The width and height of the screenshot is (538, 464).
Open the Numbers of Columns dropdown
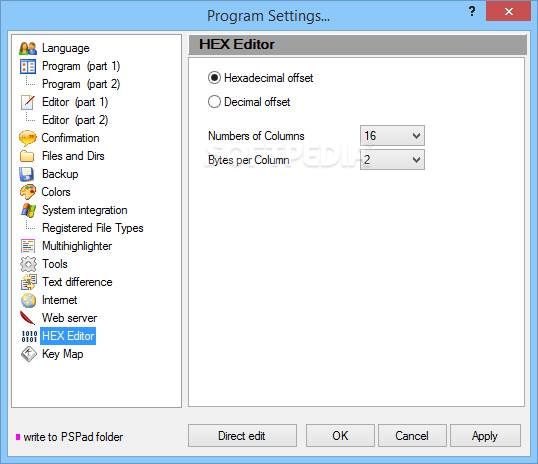click(392, 136)
